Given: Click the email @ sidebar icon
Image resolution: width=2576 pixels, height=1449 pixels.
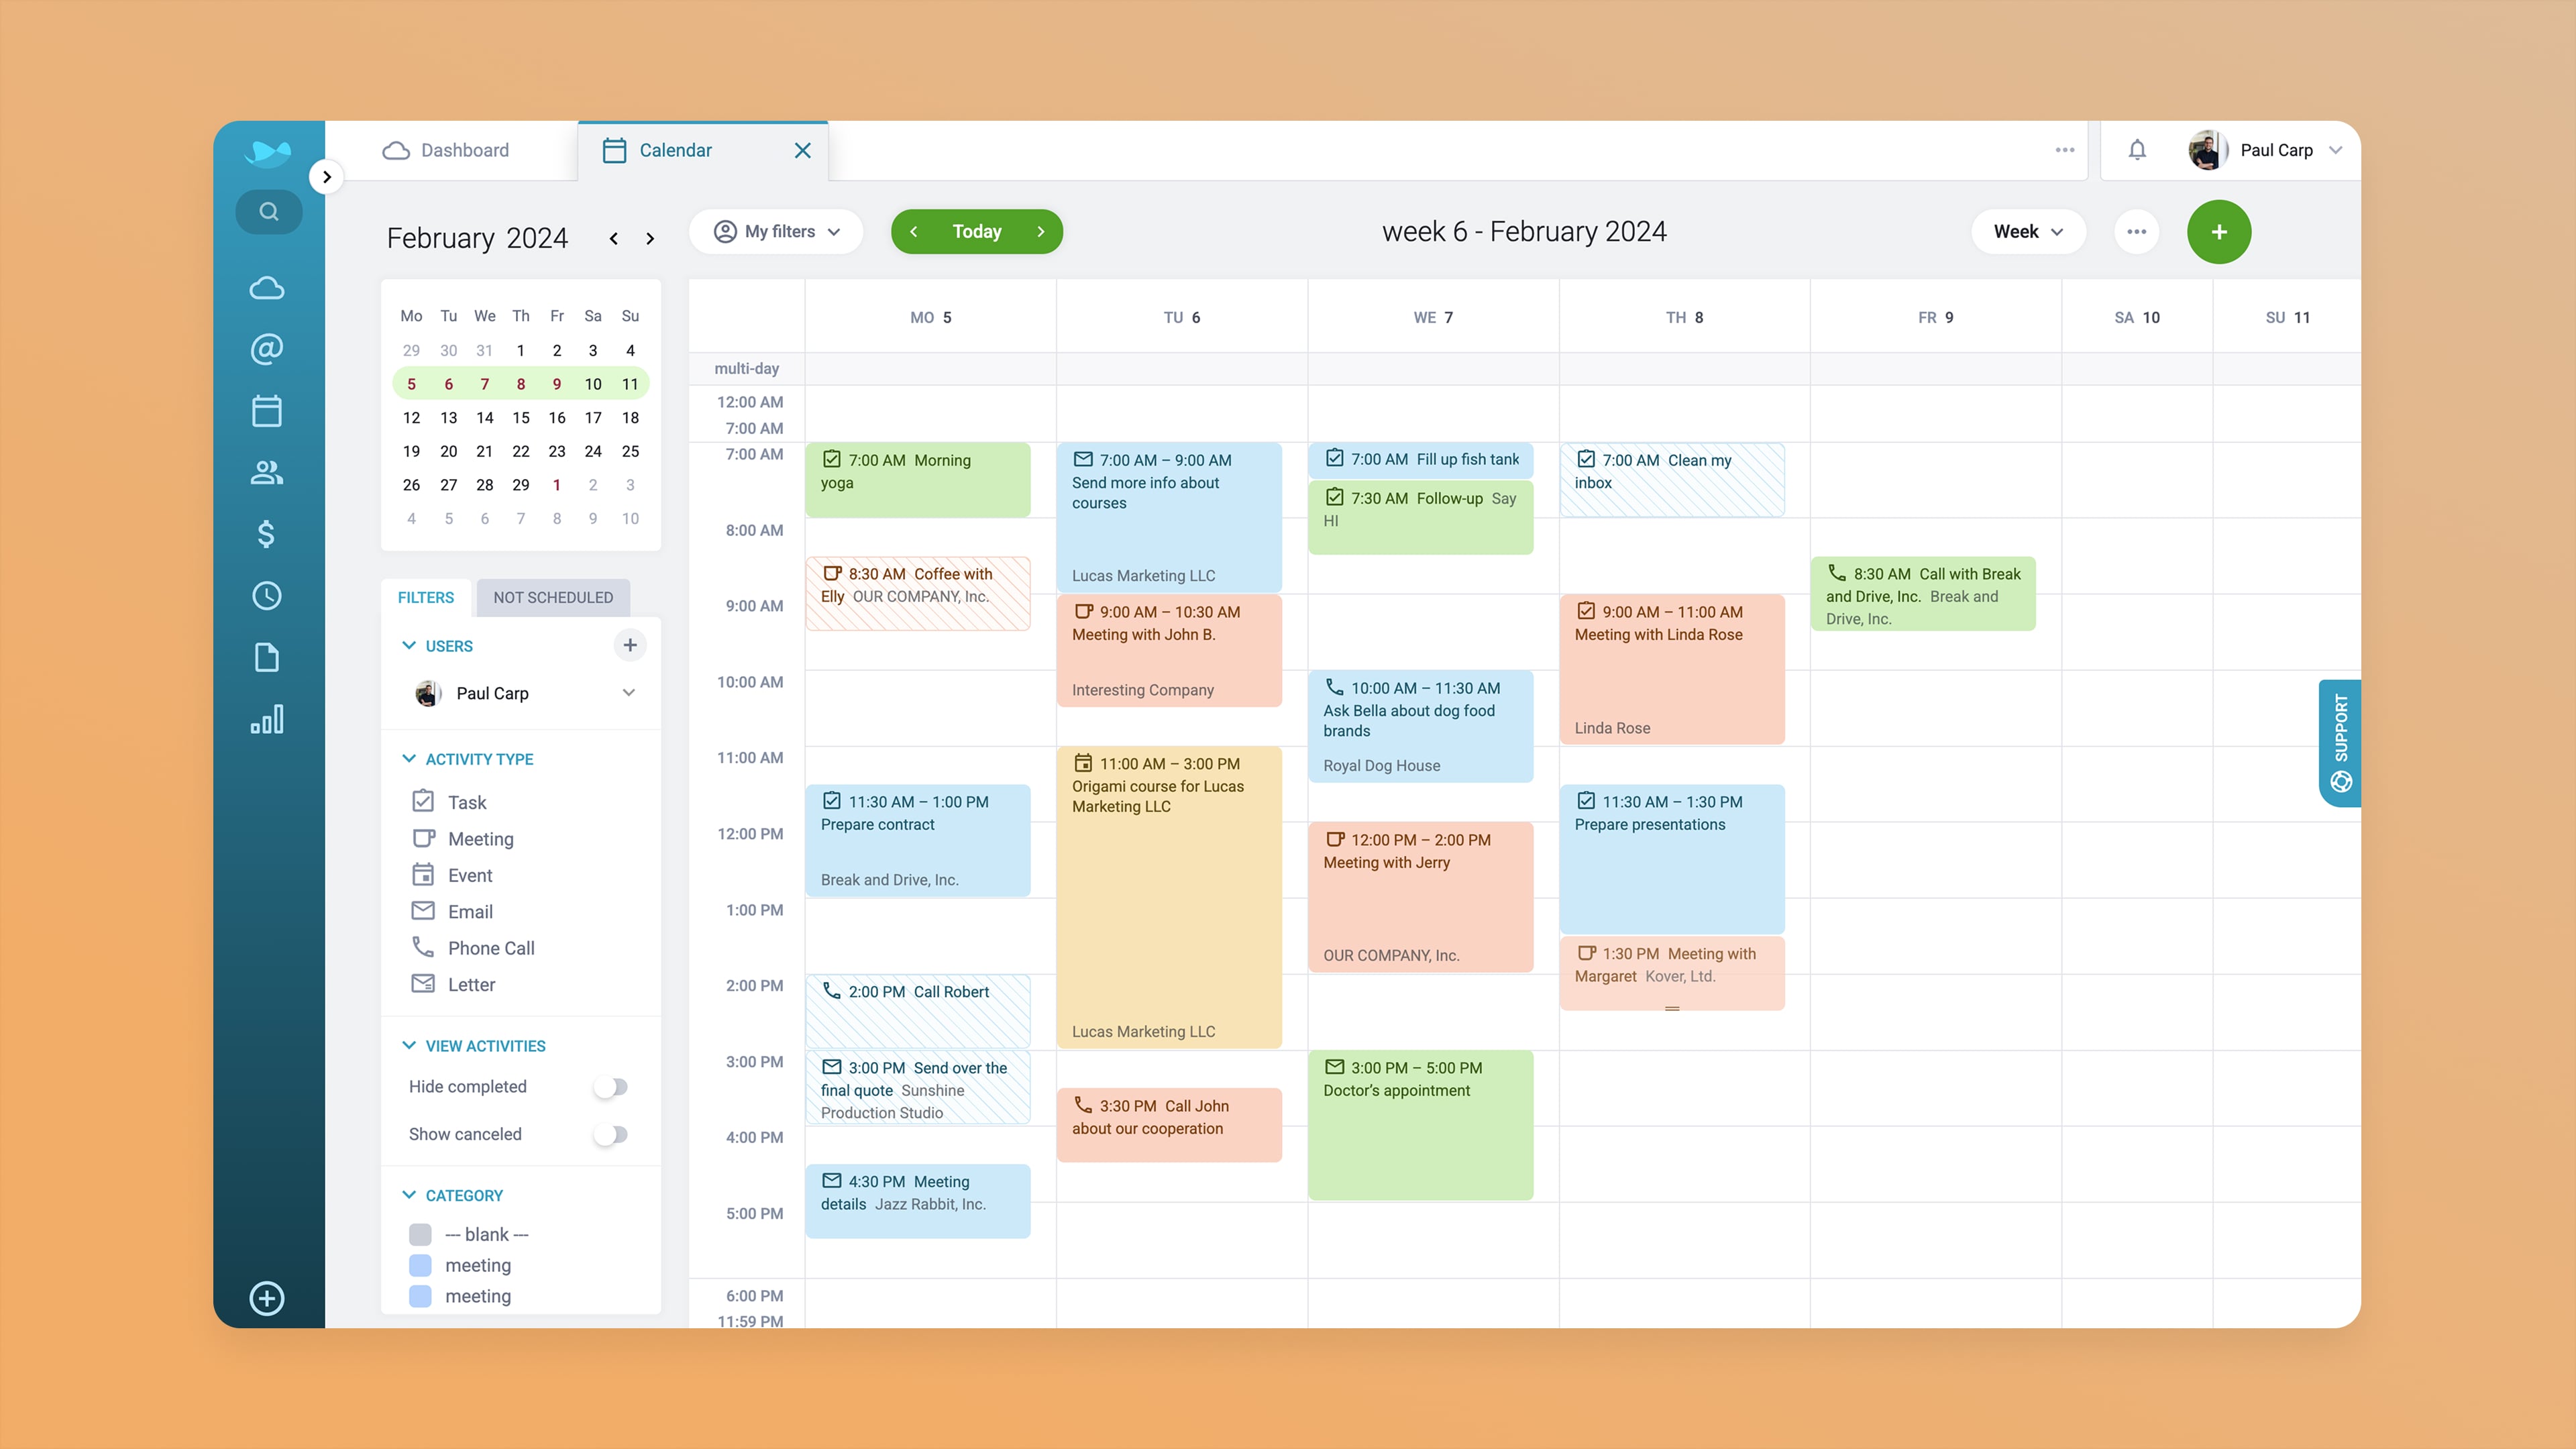Looking at the screenshot, I should pos(266,349).
